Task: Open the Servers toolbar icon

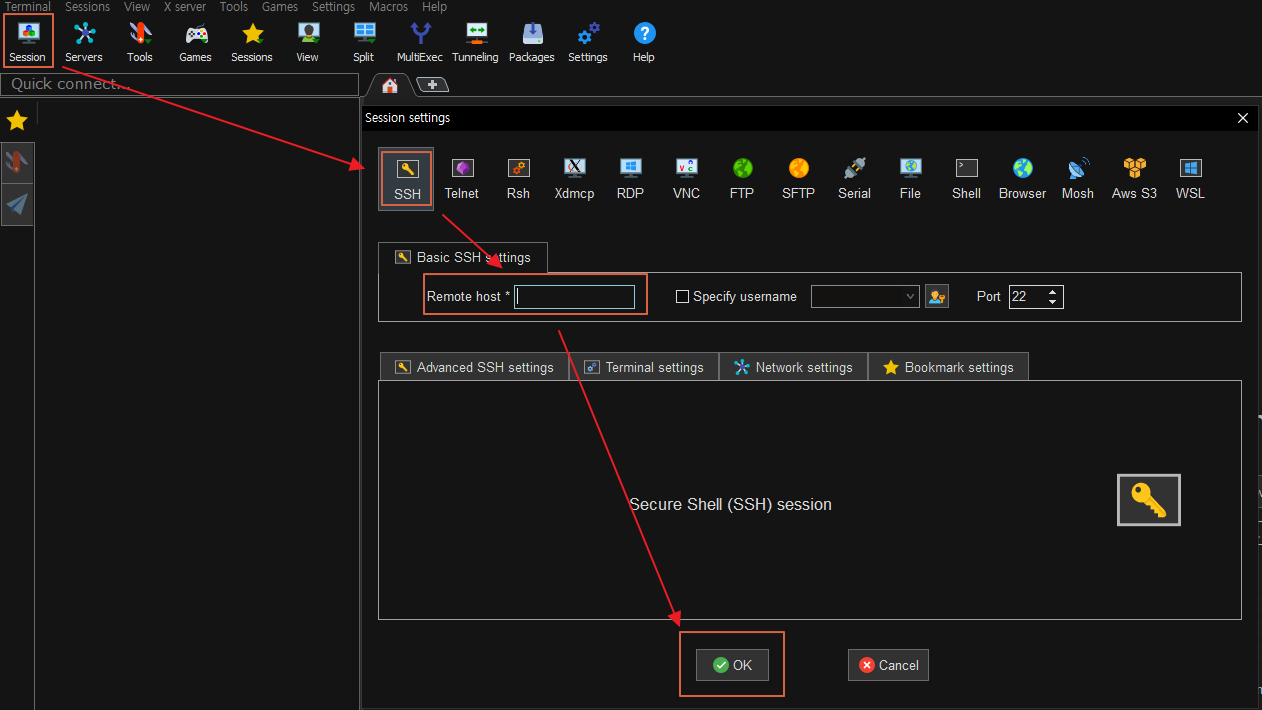Action: coord(84,42)
